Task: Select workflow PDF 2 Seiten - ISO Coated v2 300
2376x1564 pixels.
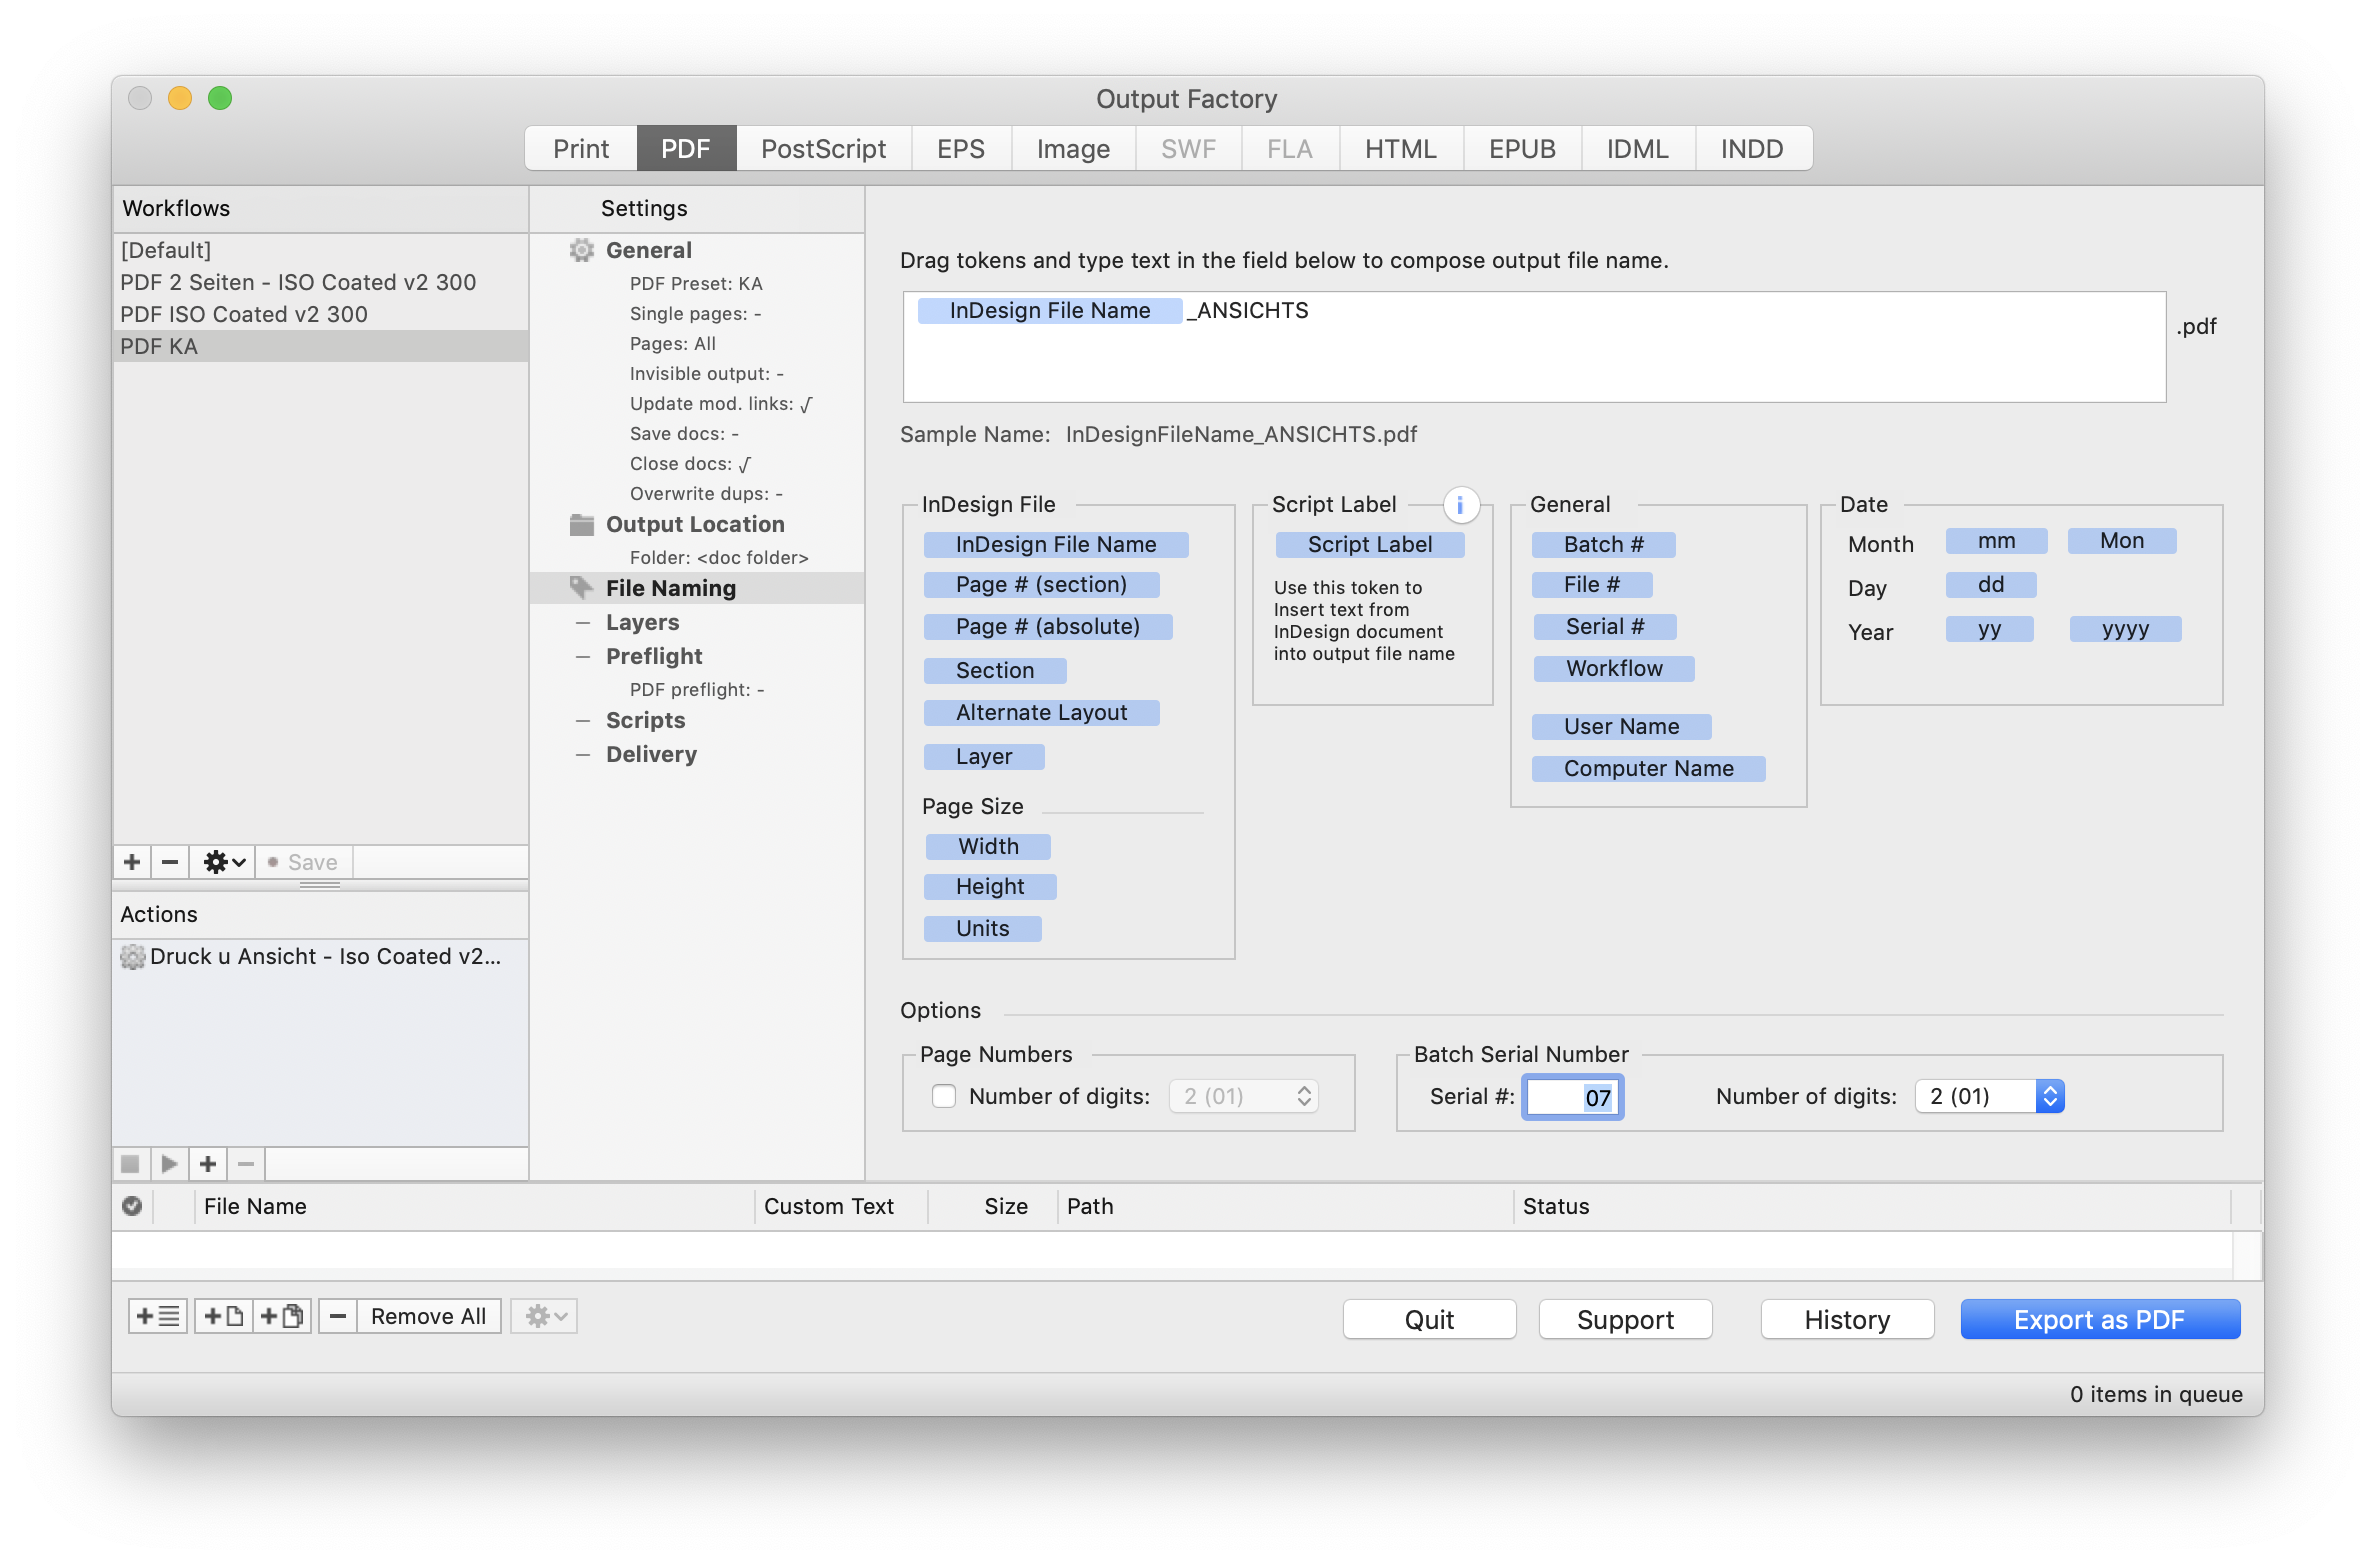Action: click(320, 282)
